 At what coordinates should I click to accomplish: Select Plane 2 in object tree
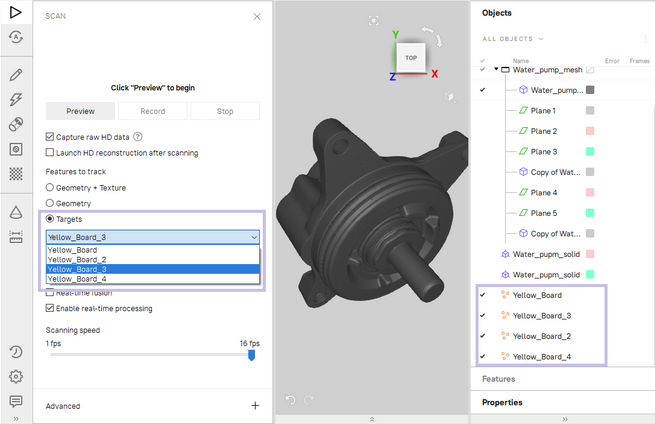543,131
